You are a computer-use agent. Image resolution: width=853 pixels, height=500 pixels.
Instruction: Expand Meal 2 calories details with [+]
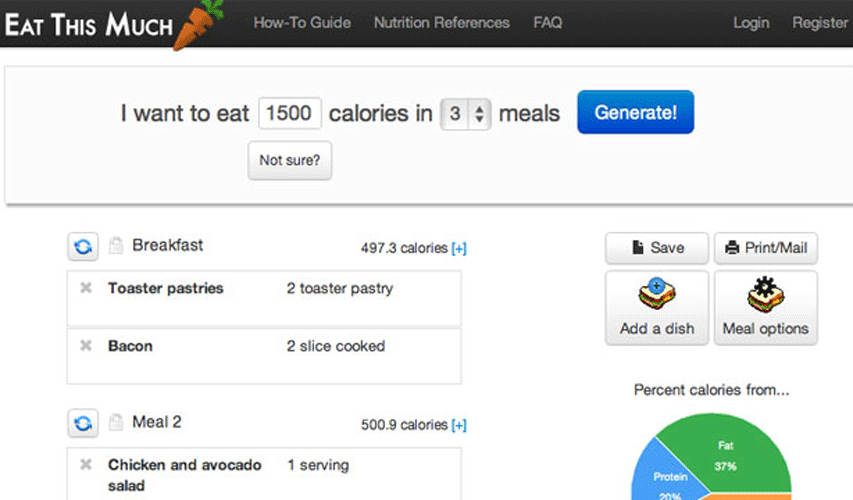459,425
